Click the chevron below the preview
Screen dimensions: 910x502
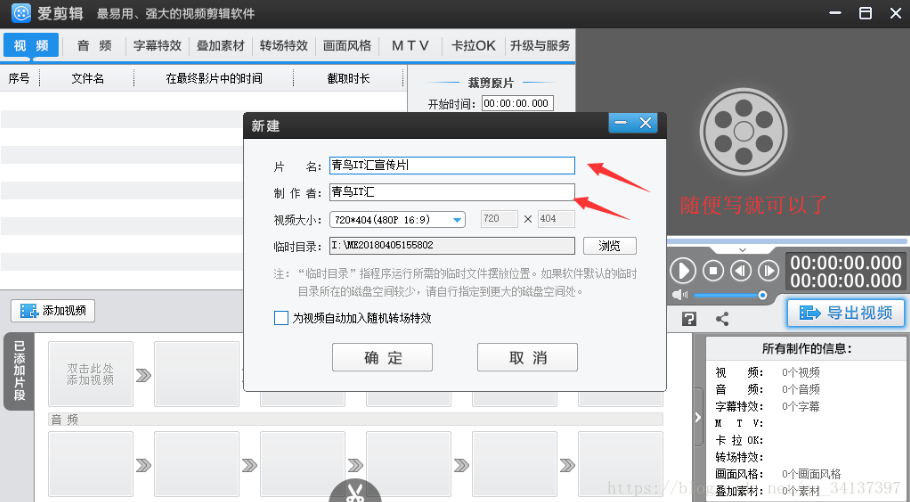coord(742,250)
